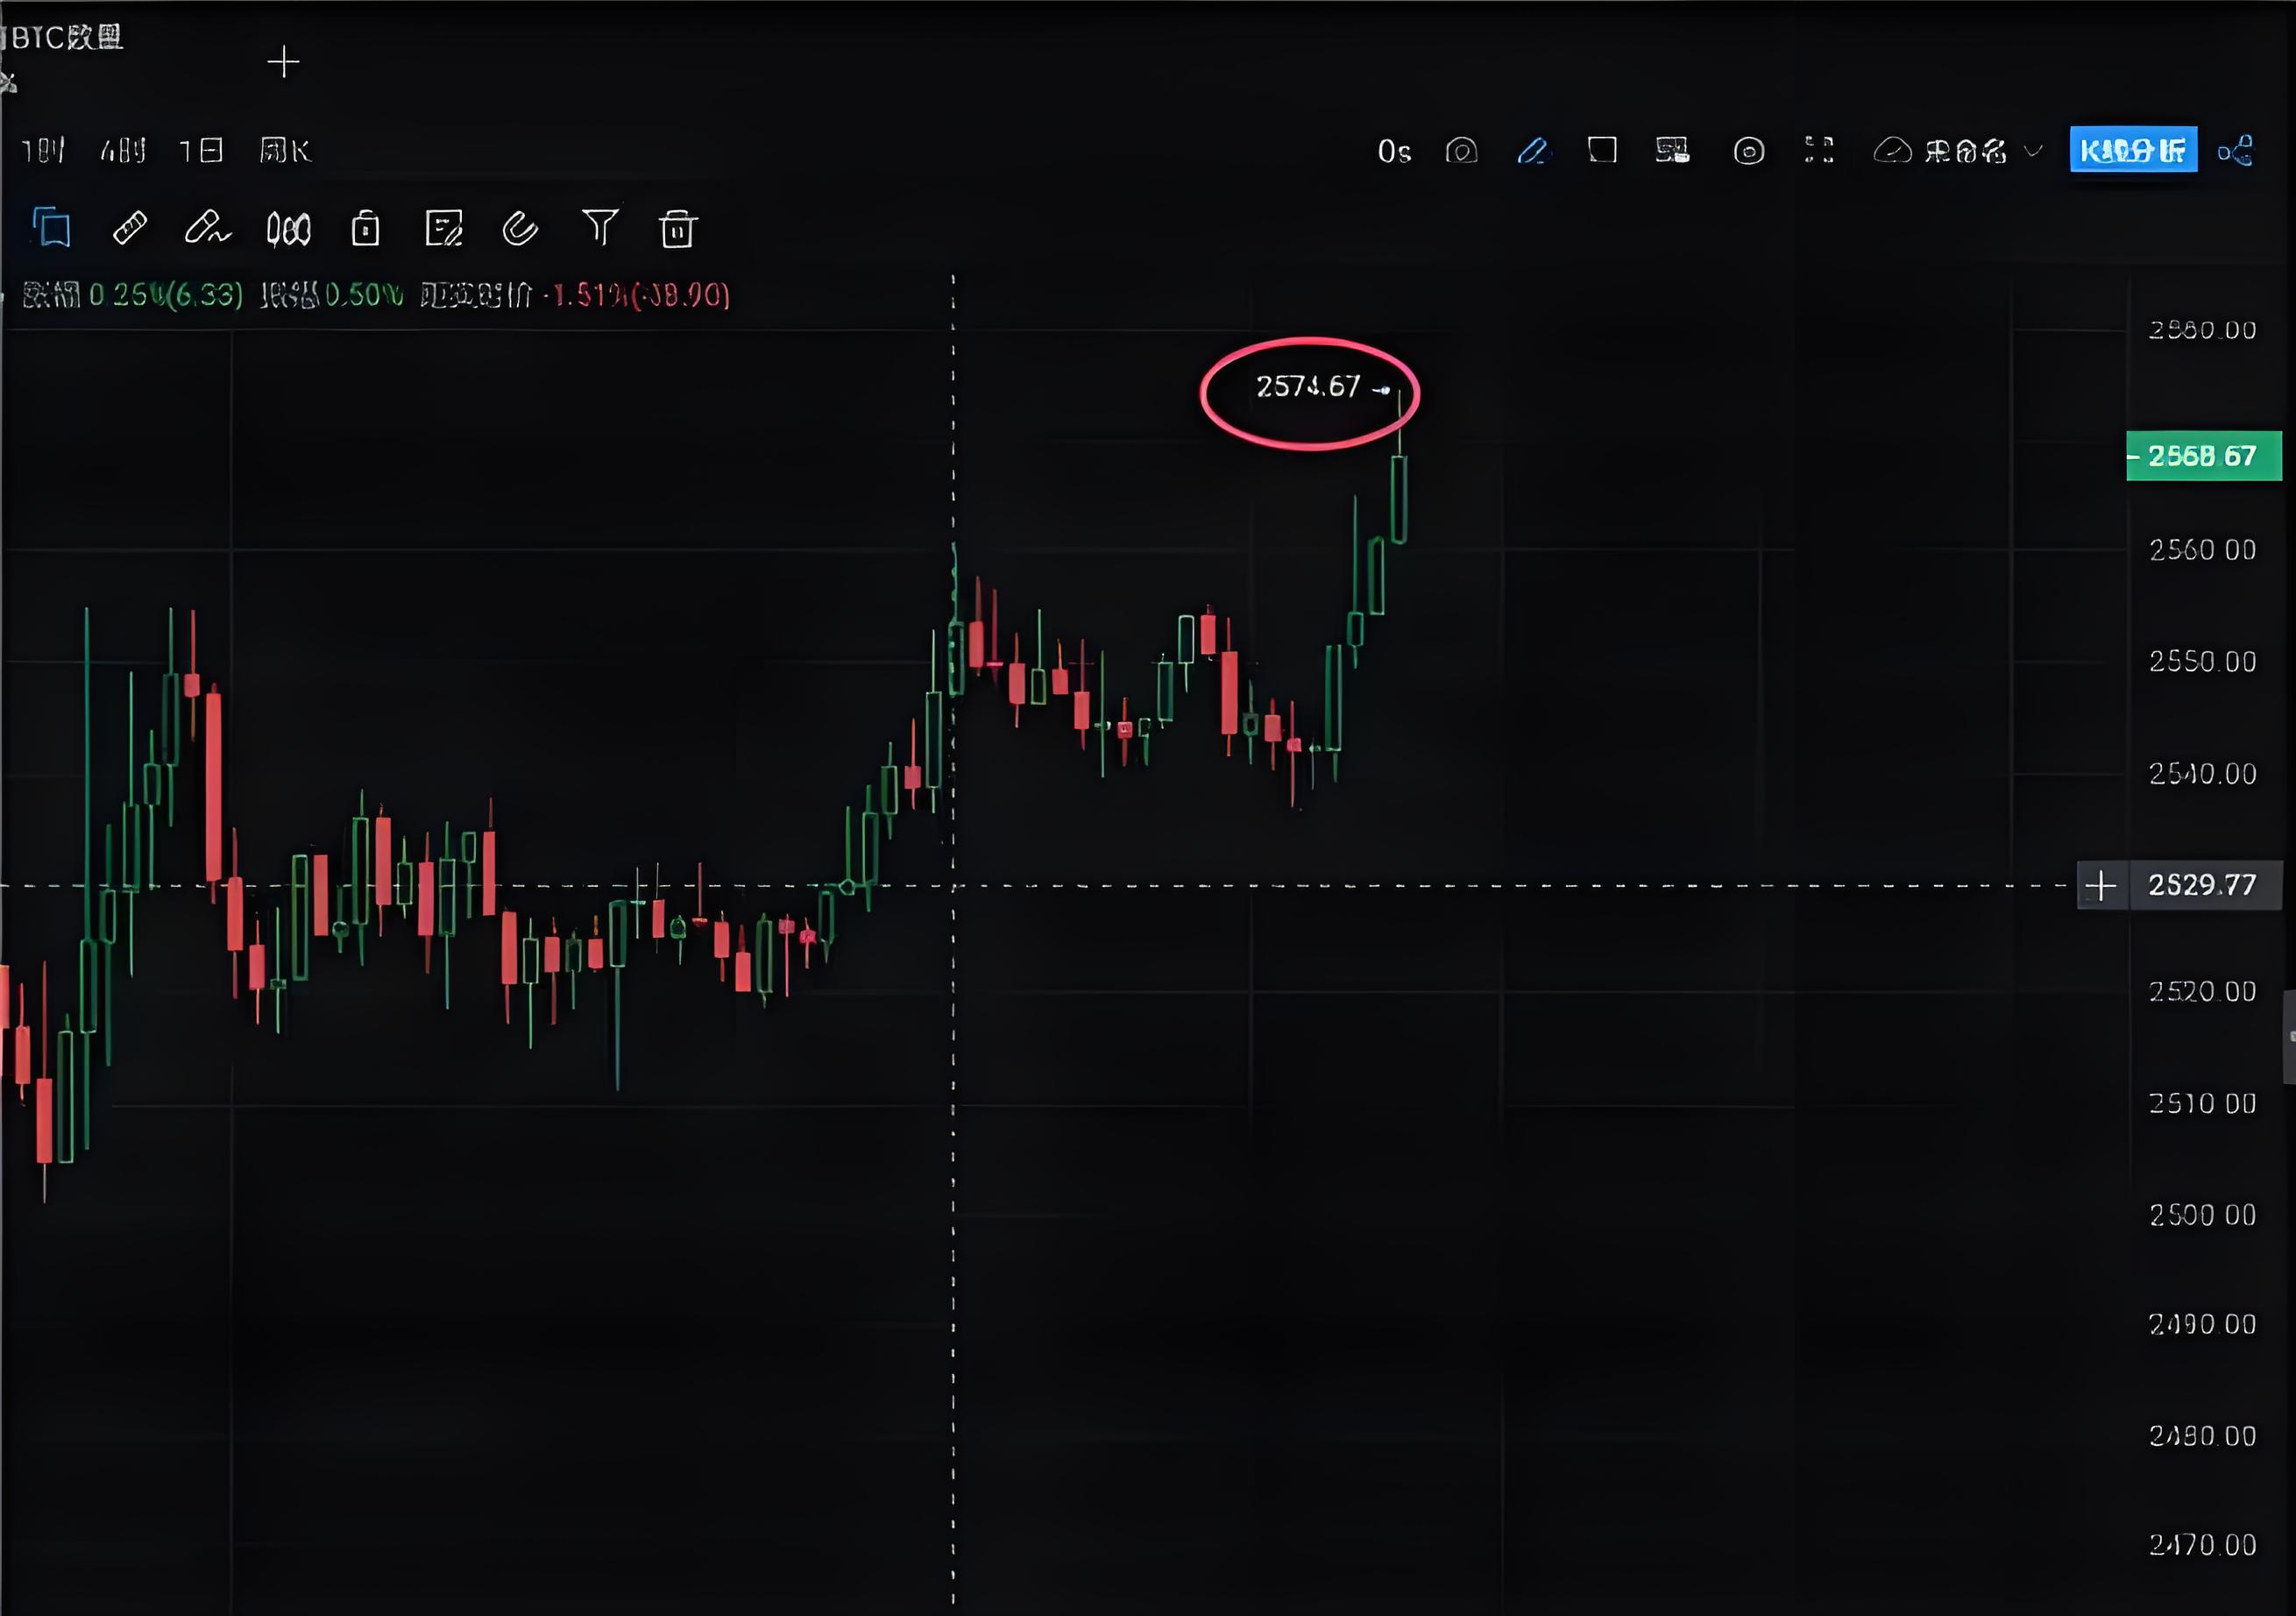The width and height of the screenshot is (2296, 1616).
Task: Select the 1-hour timeframe
Action: (43, 151)
